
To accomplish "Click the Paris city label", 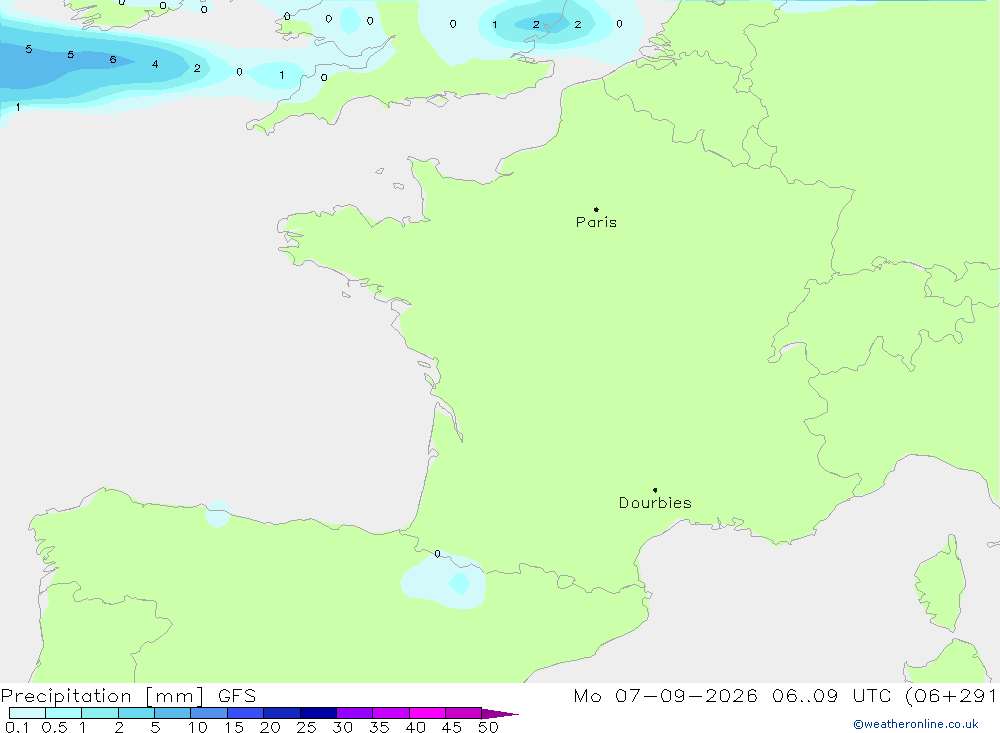I will tap(596, 222).
